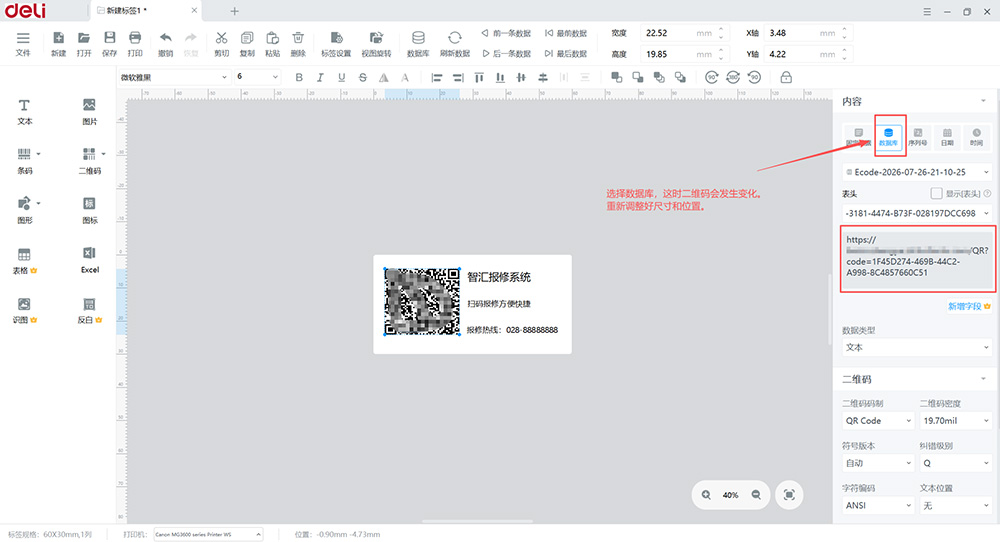Save the label using 保存
The width and height of the screenshot is (1000, 542).
tap(110, 44)
